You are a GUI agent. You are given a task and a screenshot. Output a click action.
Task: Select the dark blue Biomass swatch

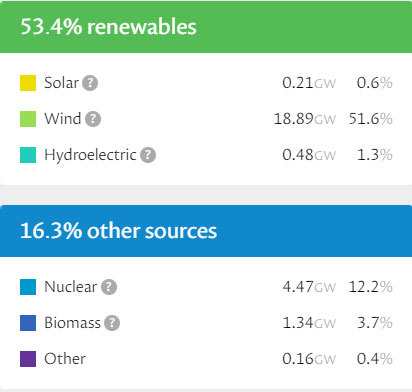click(28, 323)
